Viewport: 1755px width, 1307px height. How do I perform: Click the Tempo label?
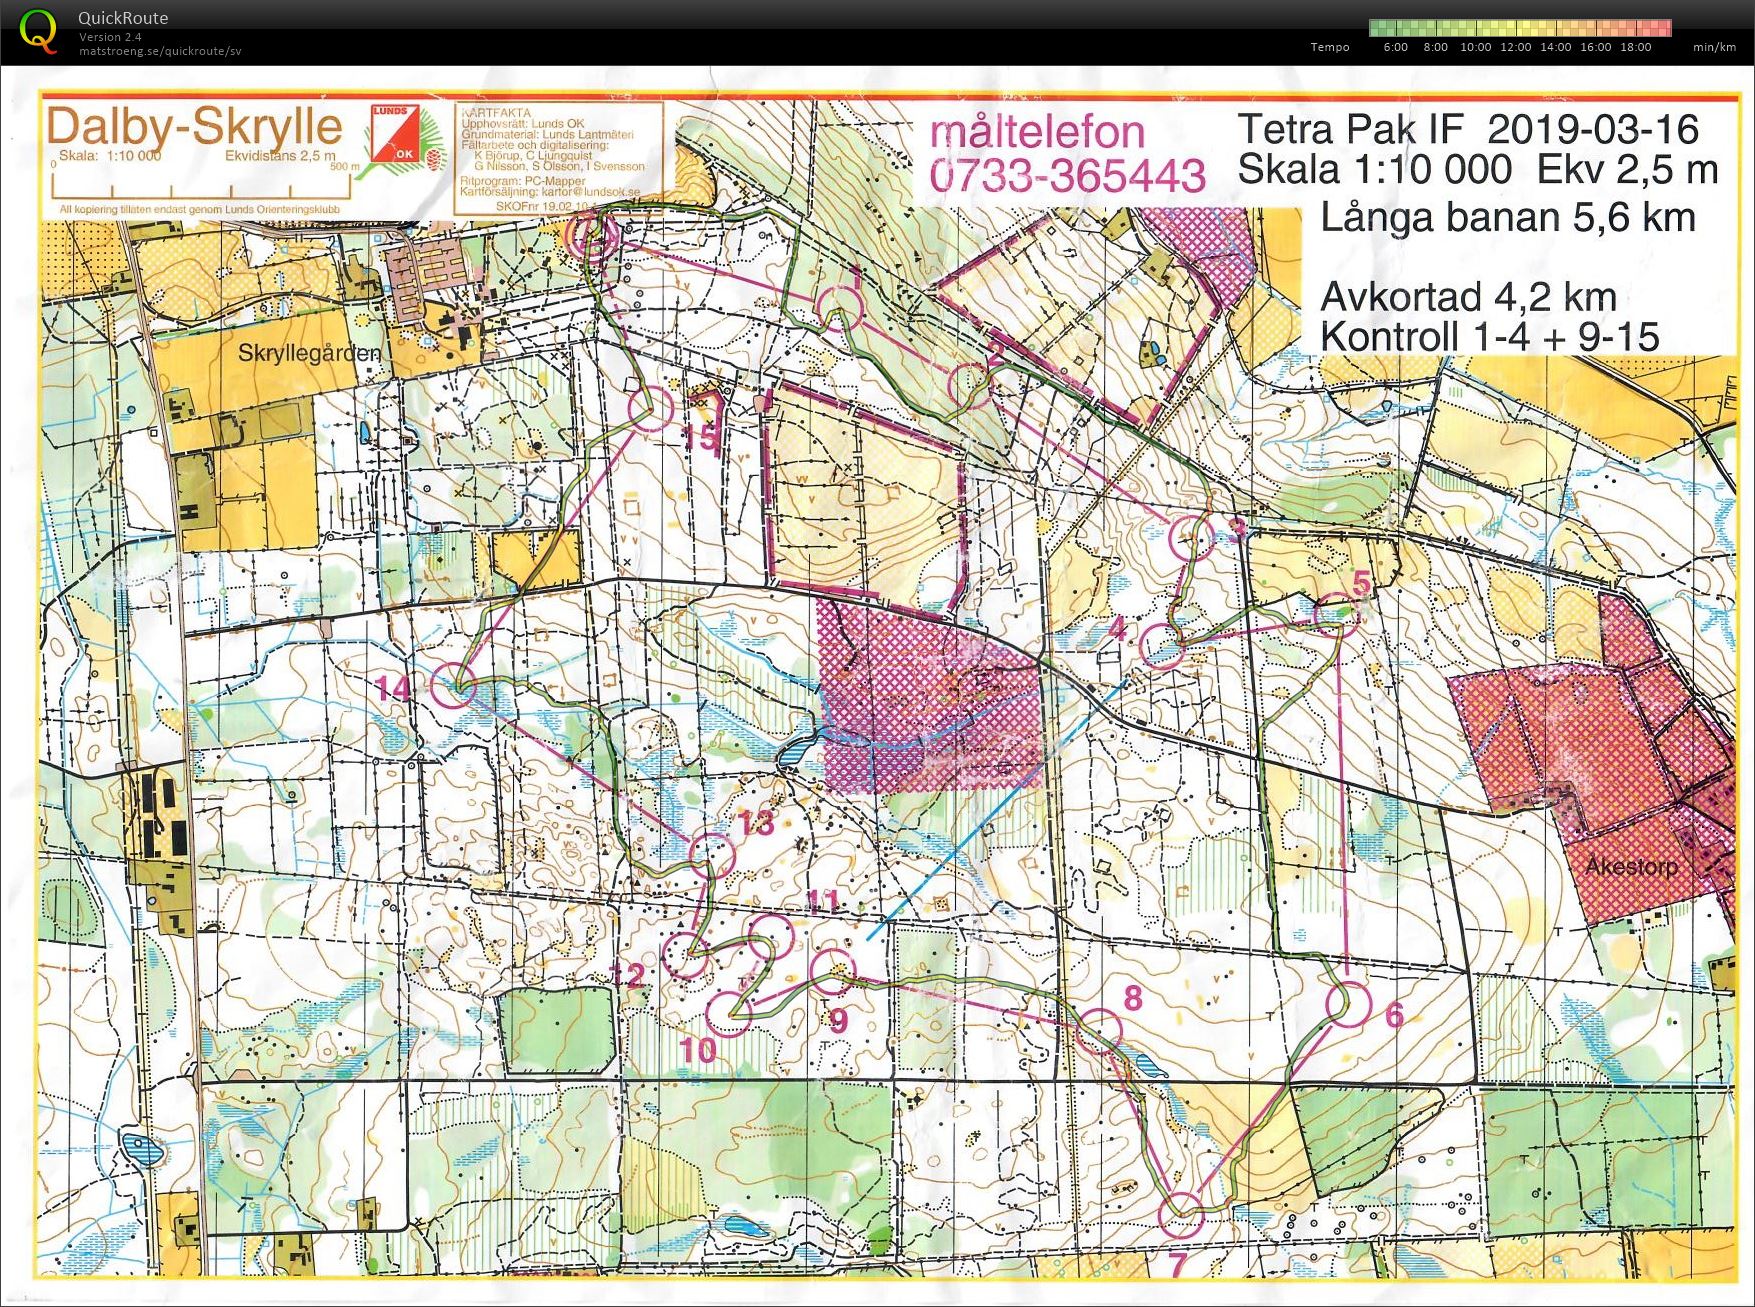(1330, 47)
